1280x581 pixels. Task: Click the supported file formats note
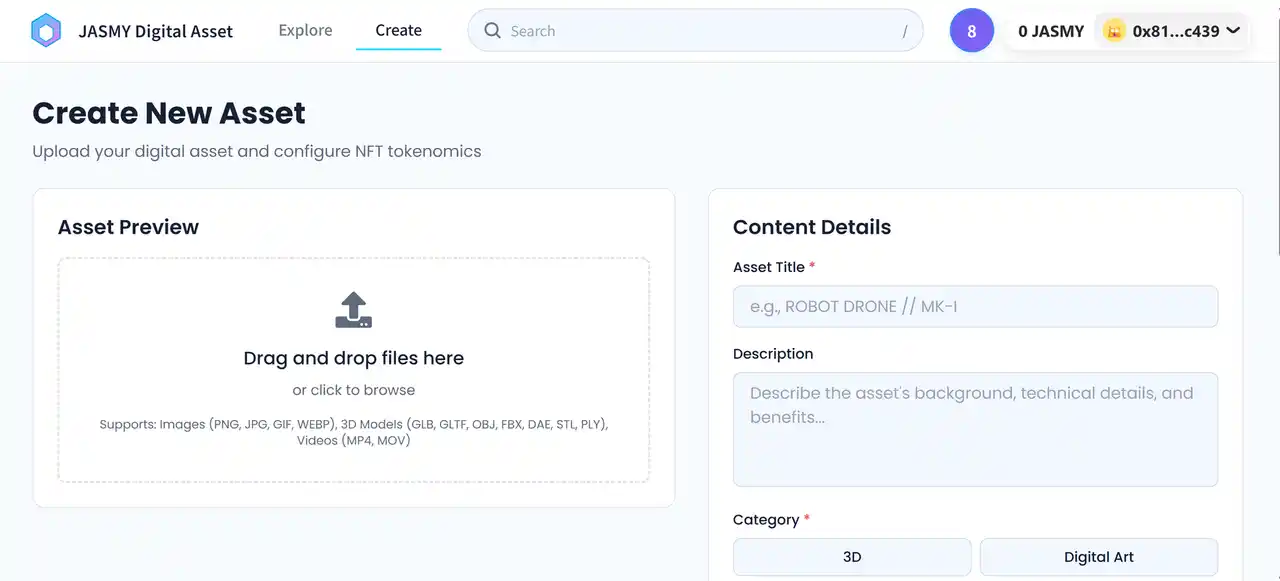click(353, 432)
